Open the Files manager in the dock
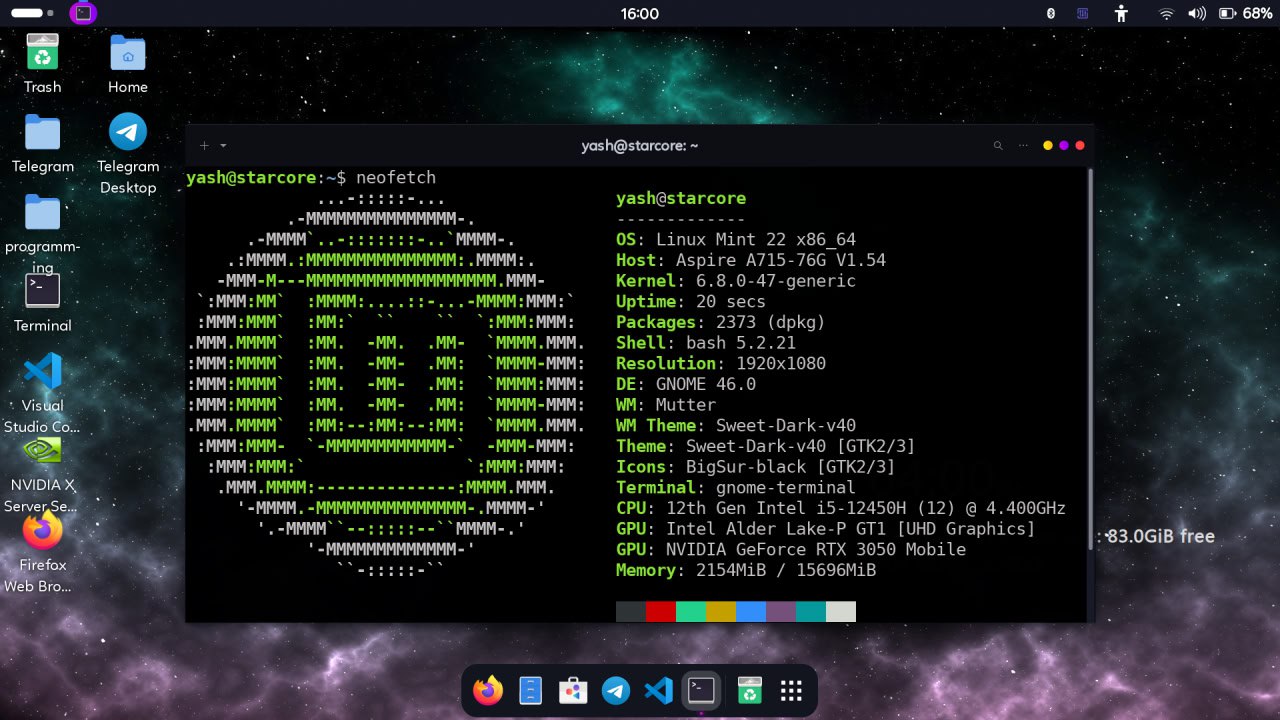The height and width of the screenshot is (720, 1280). click(x=531, y=690)
